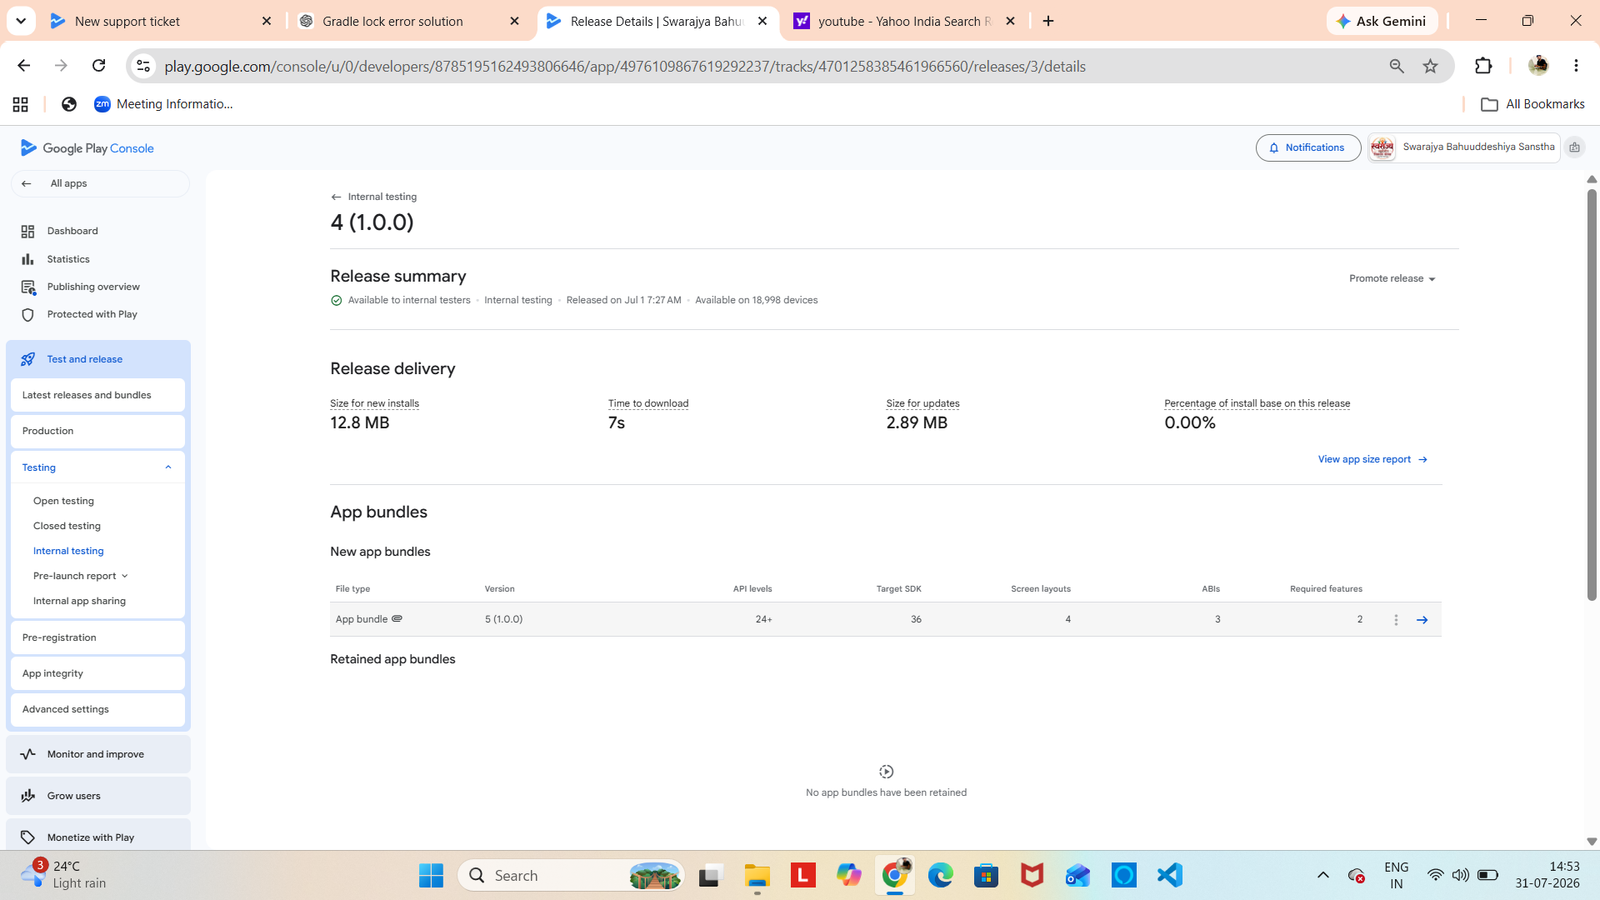
Task: Bookmark this page with star icon
Action: (1430, 66)
